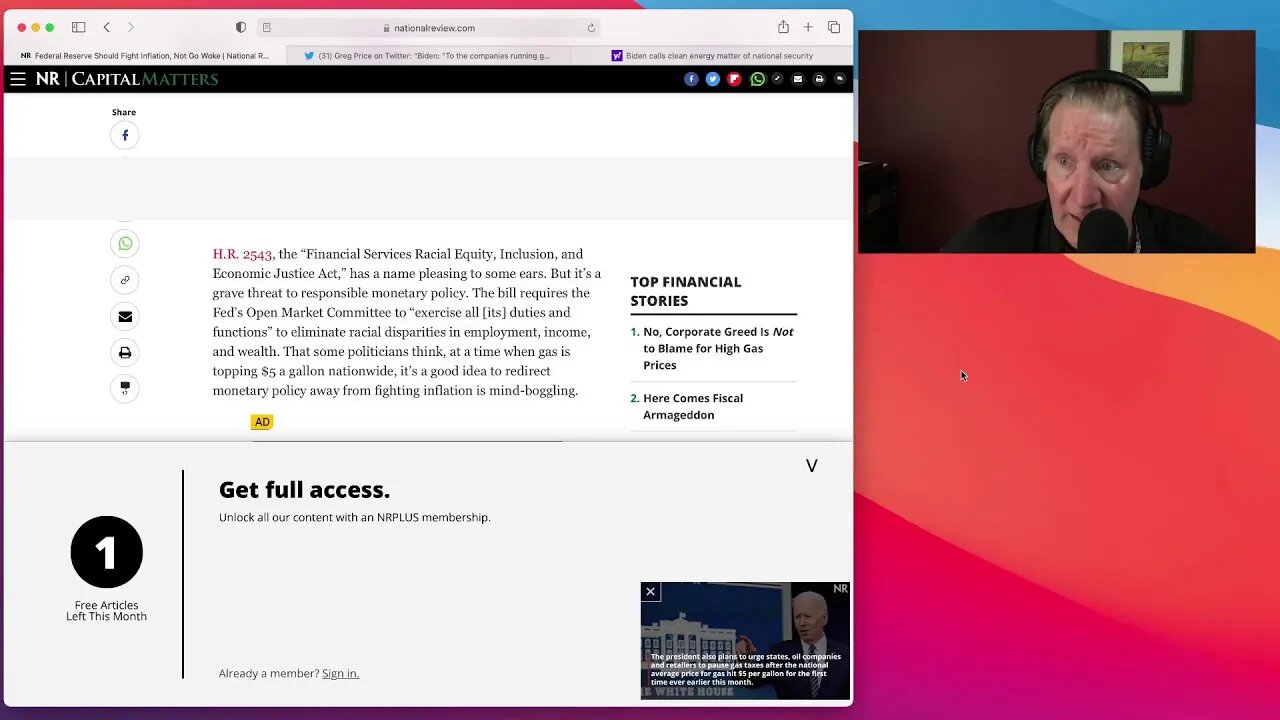Reload the page with the refresh icon
The width and height of the screenshot is (1280, 720).
coord(591,28)
